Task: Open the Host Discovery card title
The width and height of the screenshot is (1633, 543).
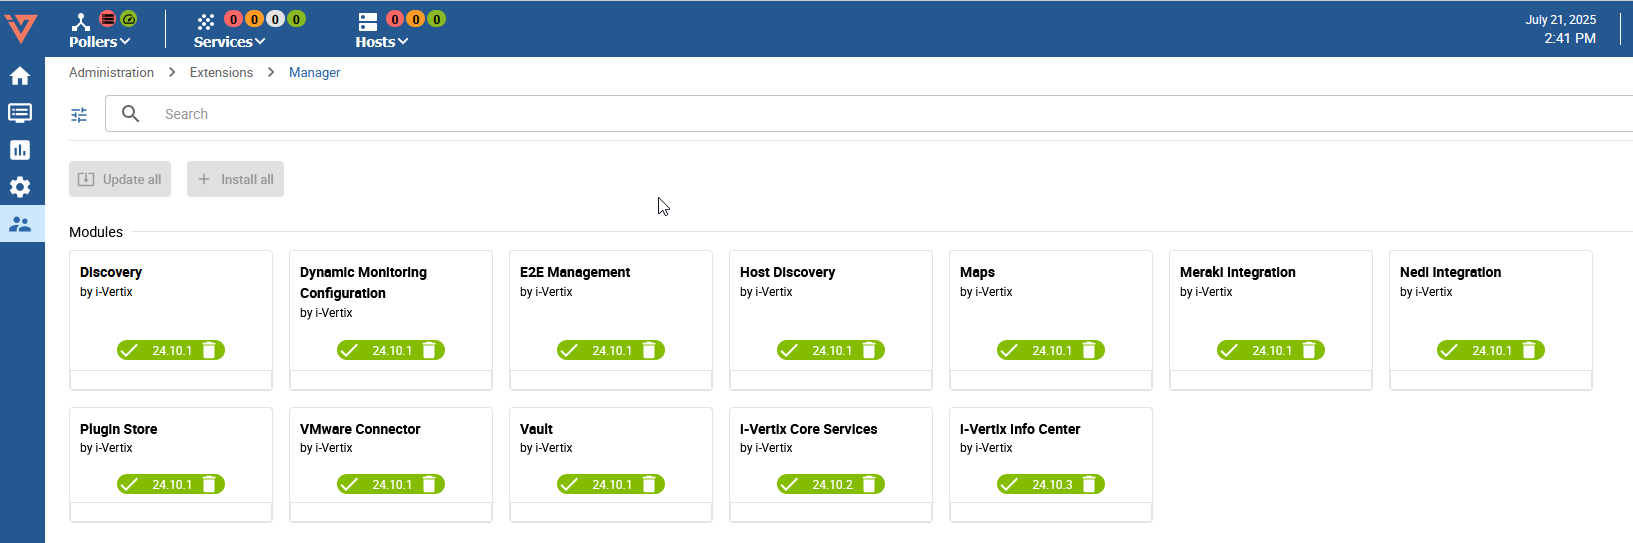Action: pos(787,272)
